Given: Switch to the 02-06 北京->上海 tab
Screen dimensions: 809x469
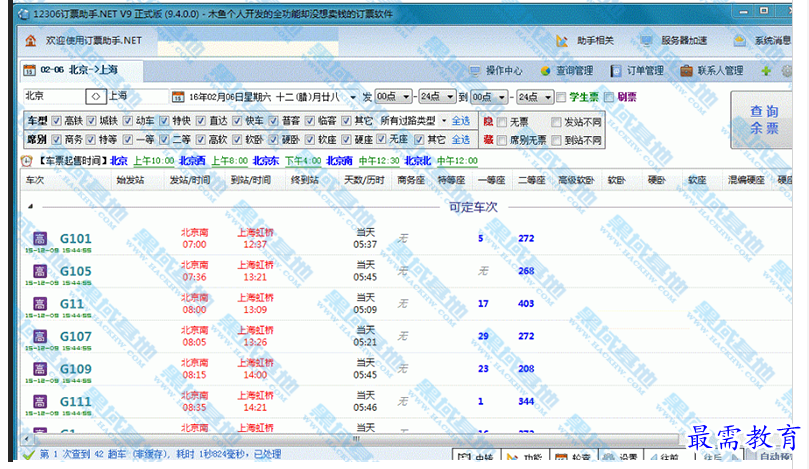Looking at the screenshot, I should [x=82, y=70].
